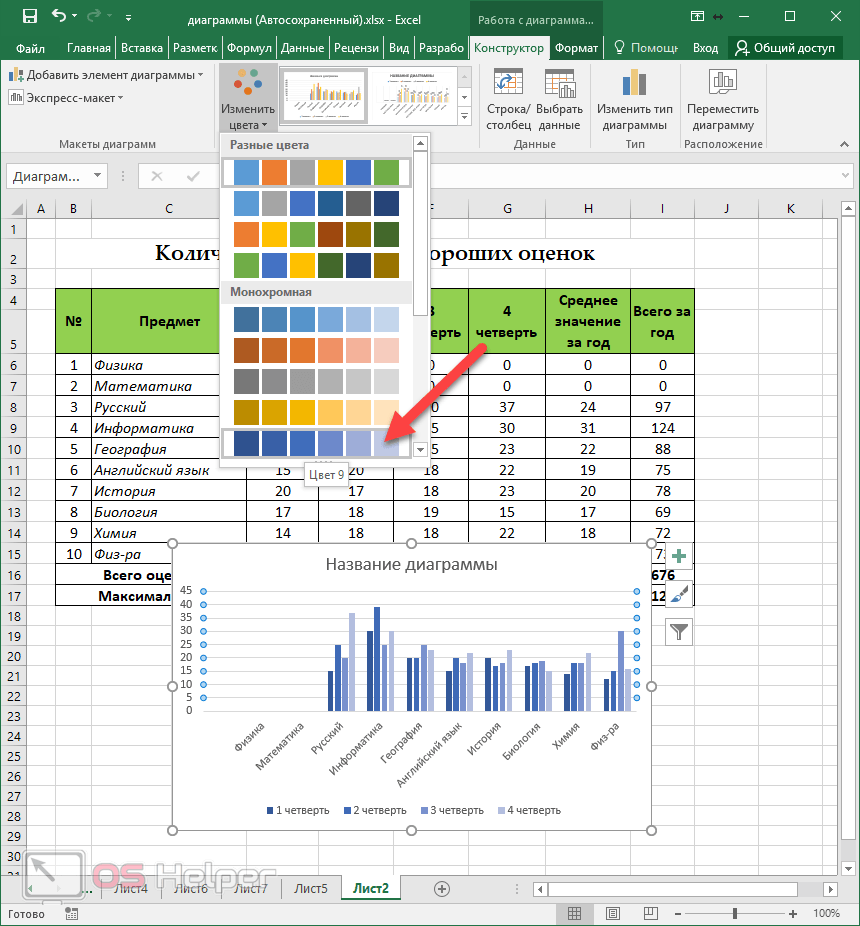Screen dimensions: 860x926
Task: Click Chart Filters funnel button
Action: pyautogui.click(x=679, y=632)
